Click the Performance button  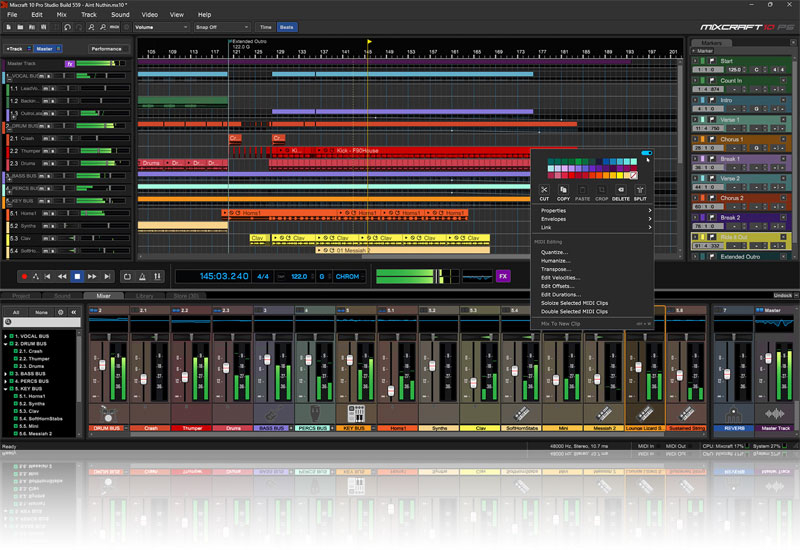(x=107, y=48)
